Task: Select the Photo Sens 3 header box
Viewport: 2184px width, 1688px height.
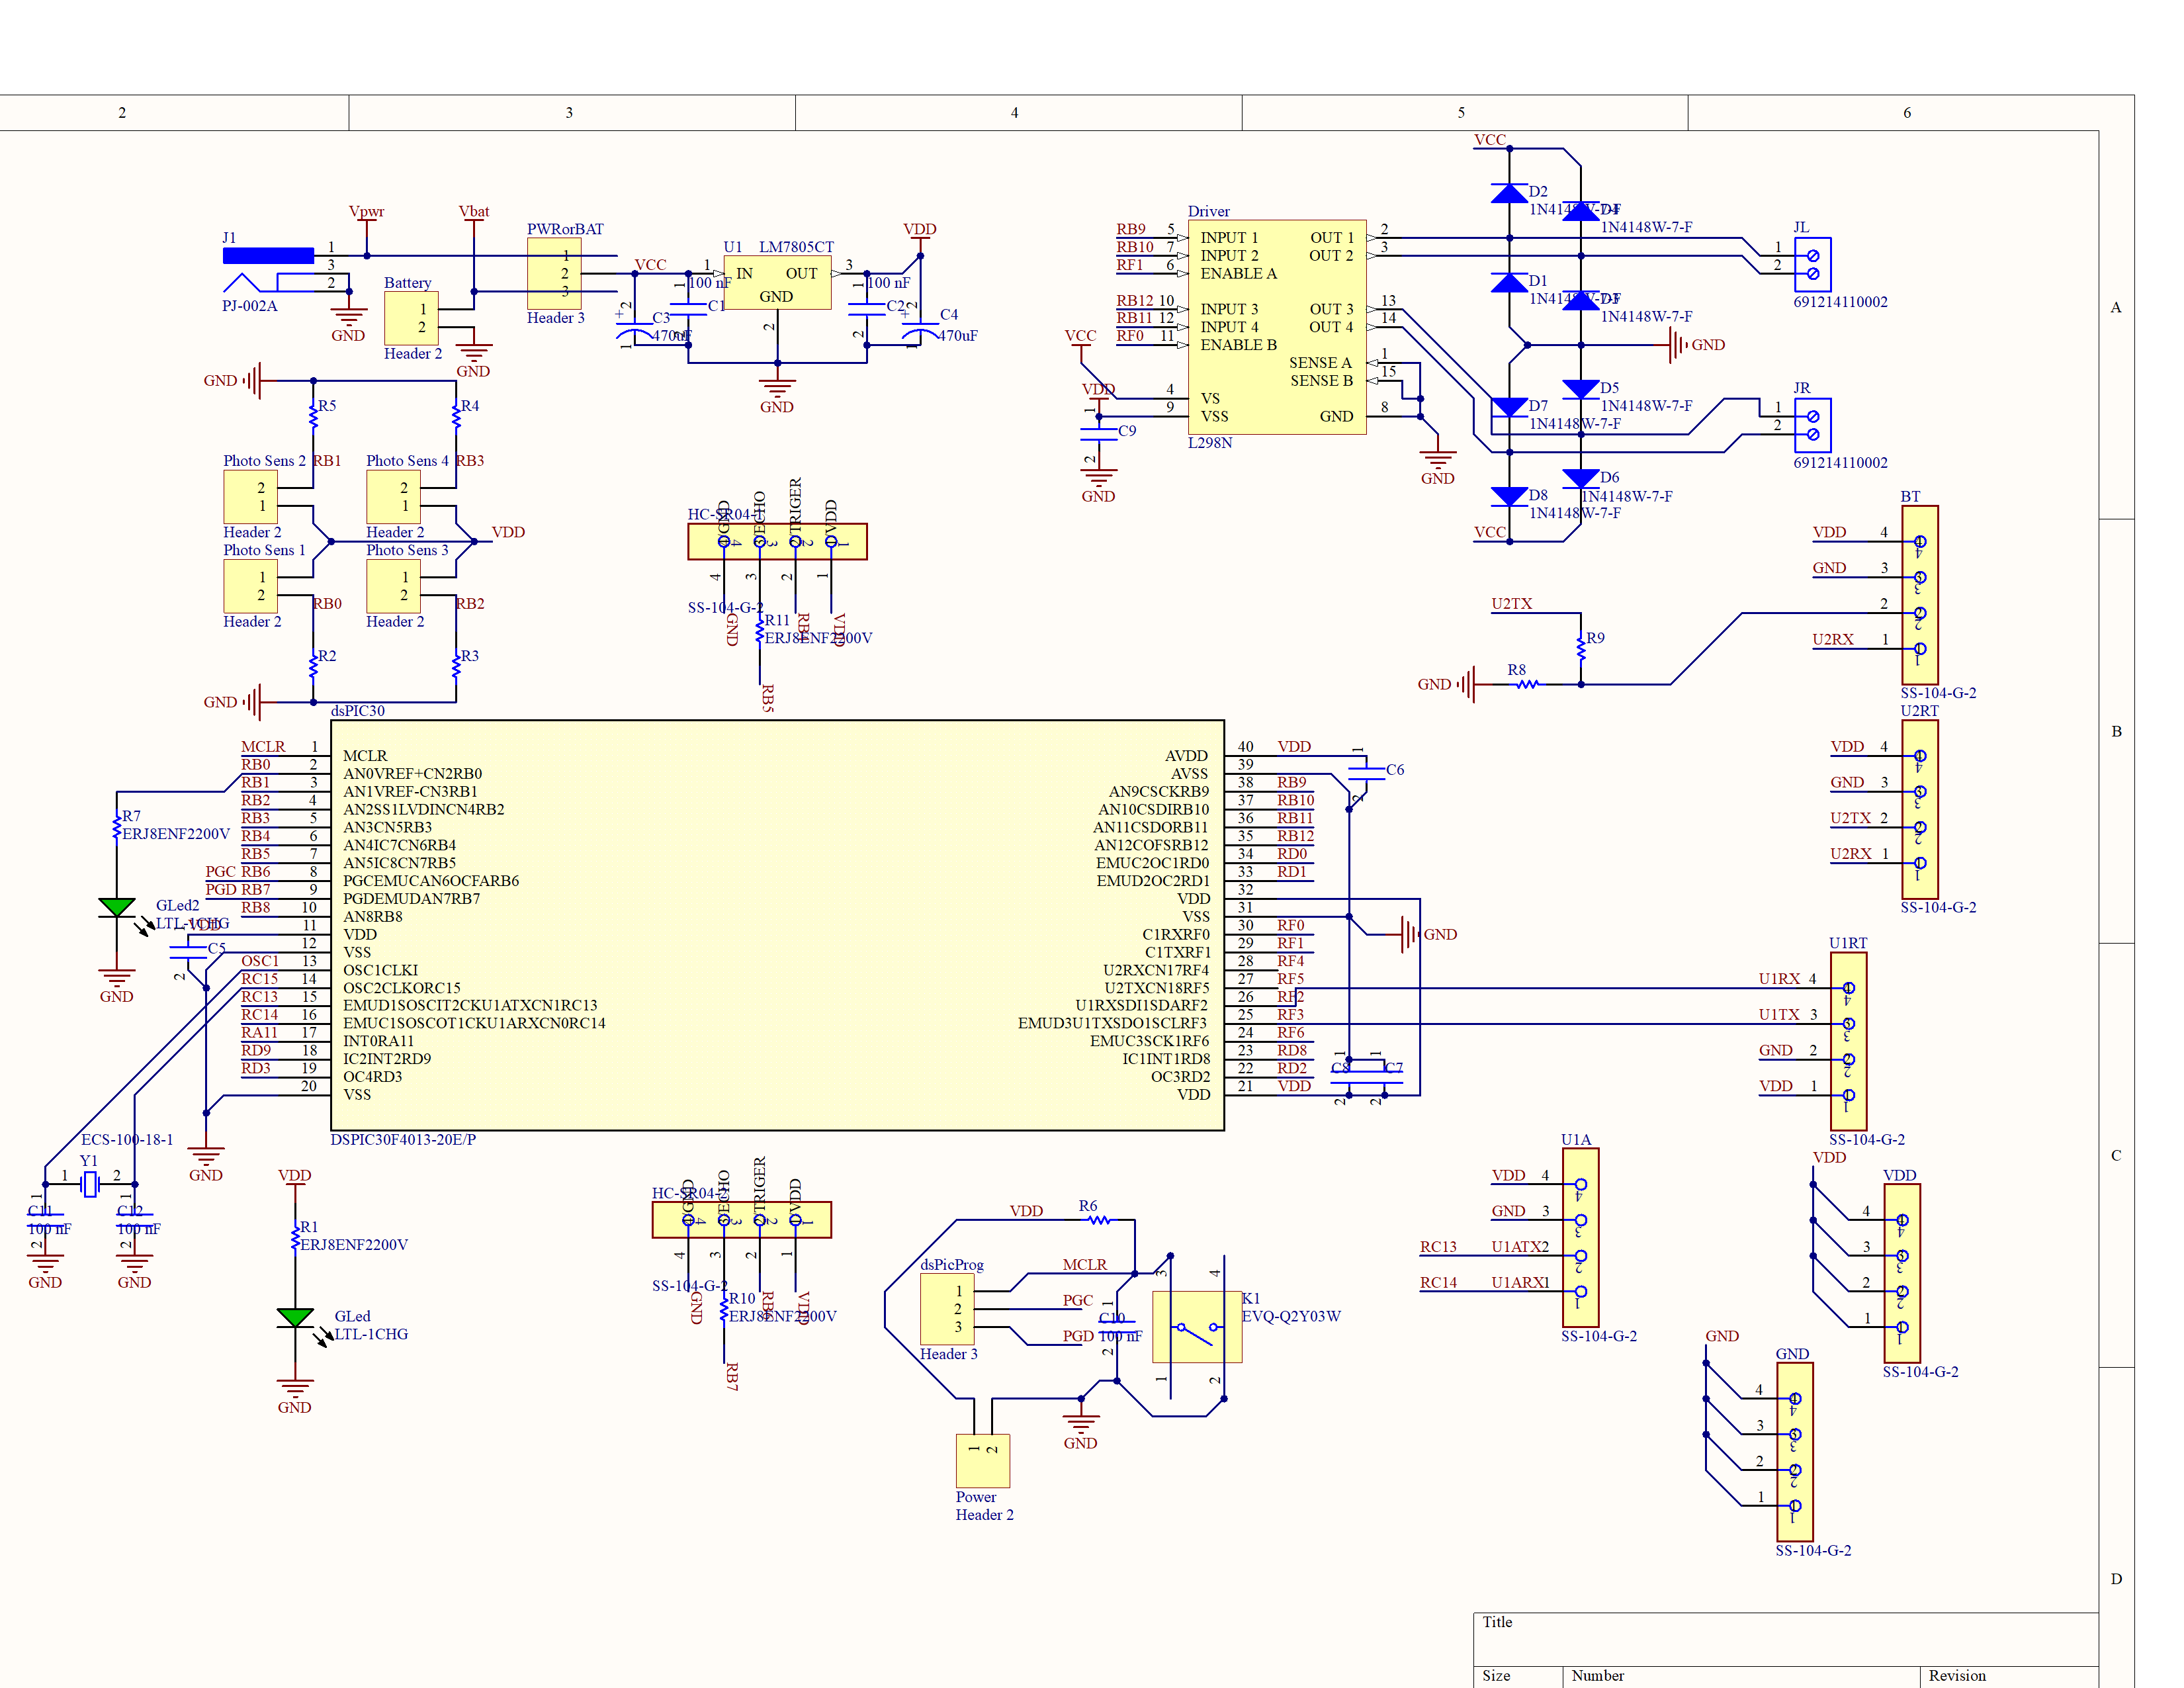Action: pyautogui.click(x=393, y=586)
